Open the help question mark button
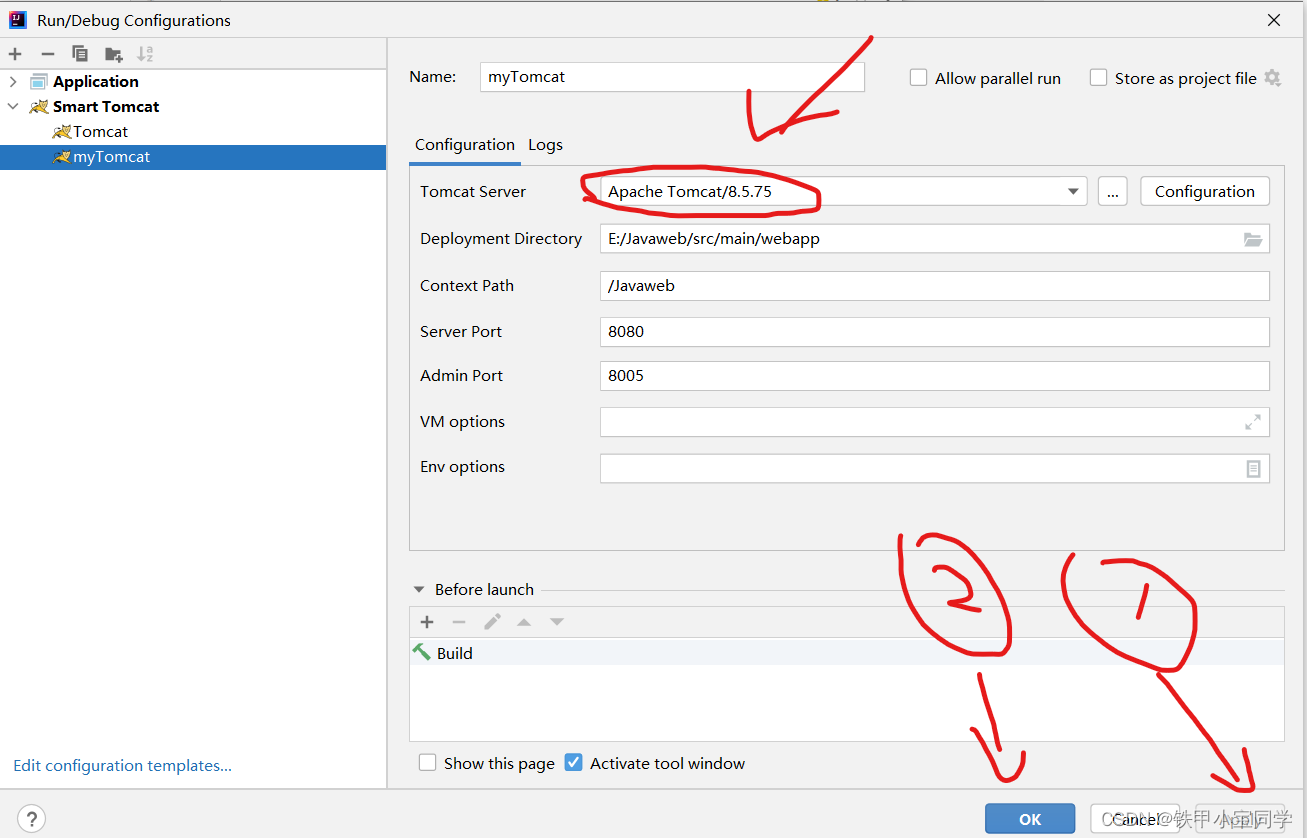 click(x=32, y=819)
